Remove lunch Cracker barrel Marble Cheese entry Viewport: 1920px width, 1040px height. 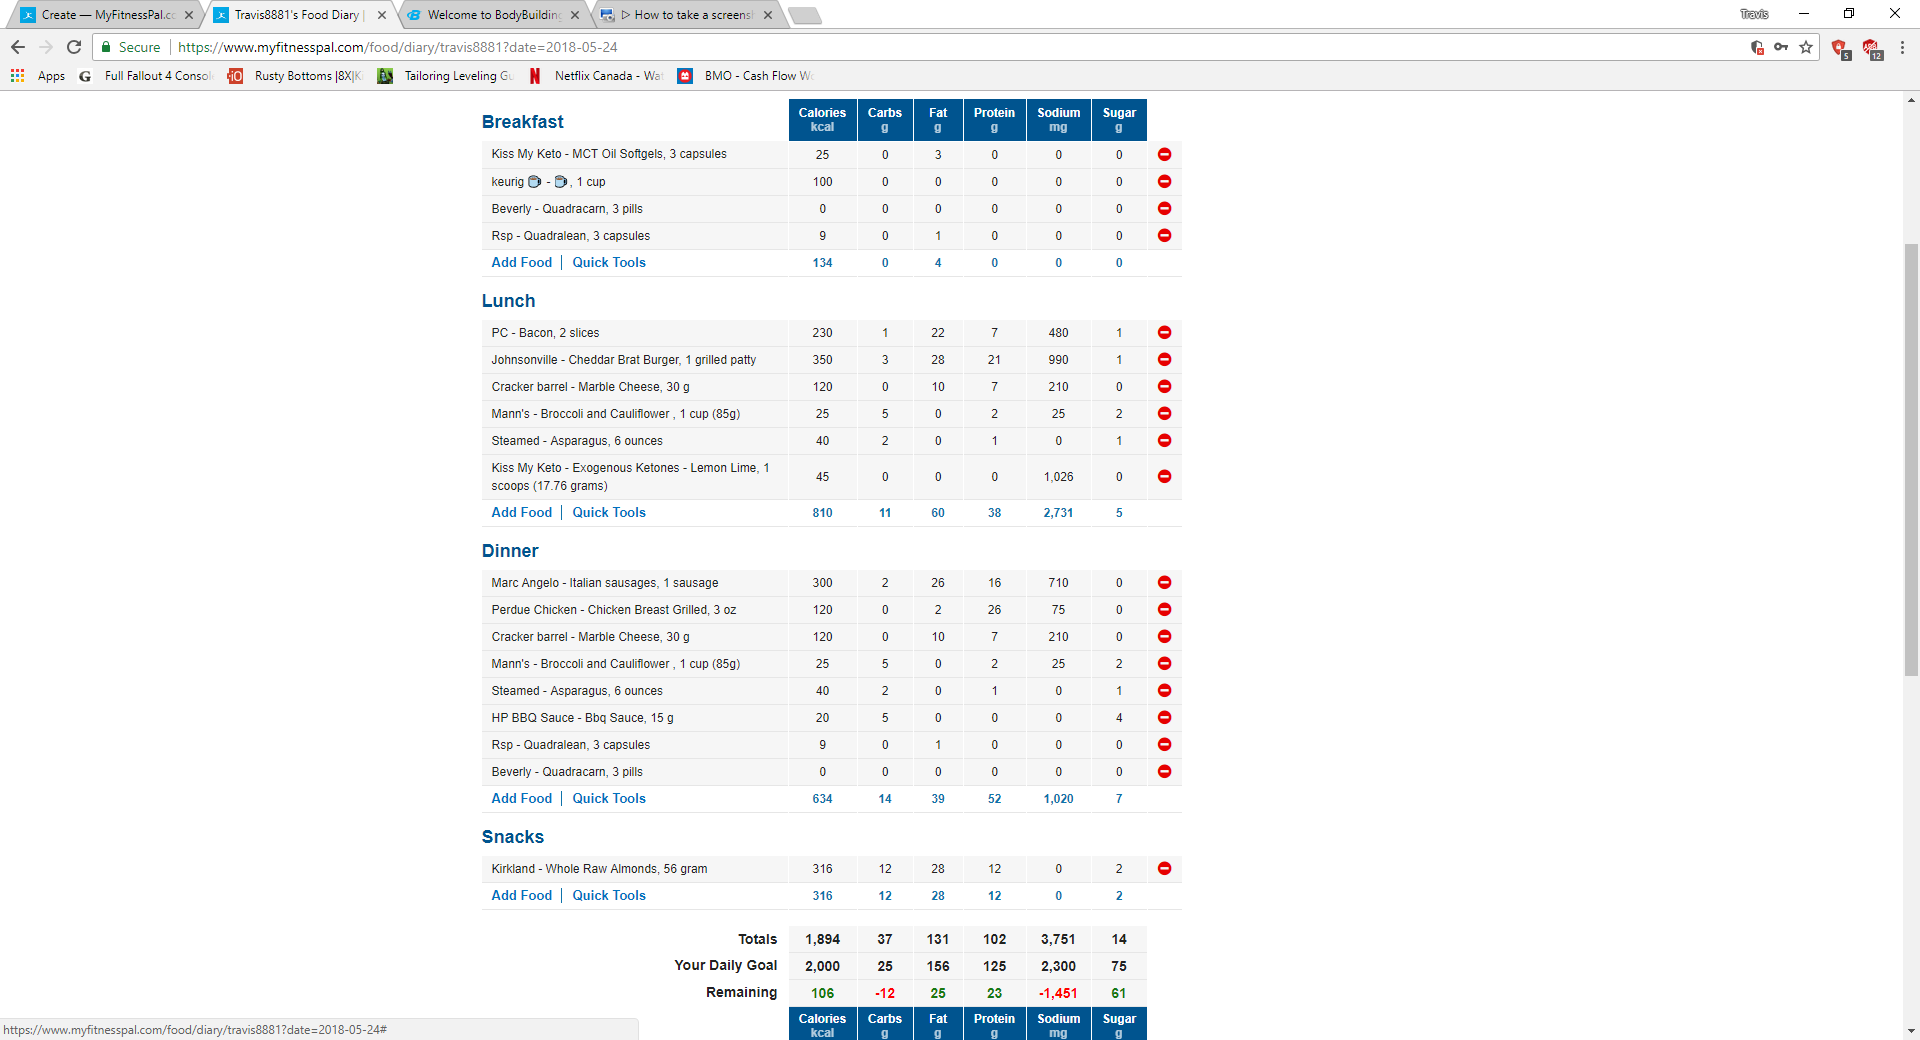(1164, 386)
